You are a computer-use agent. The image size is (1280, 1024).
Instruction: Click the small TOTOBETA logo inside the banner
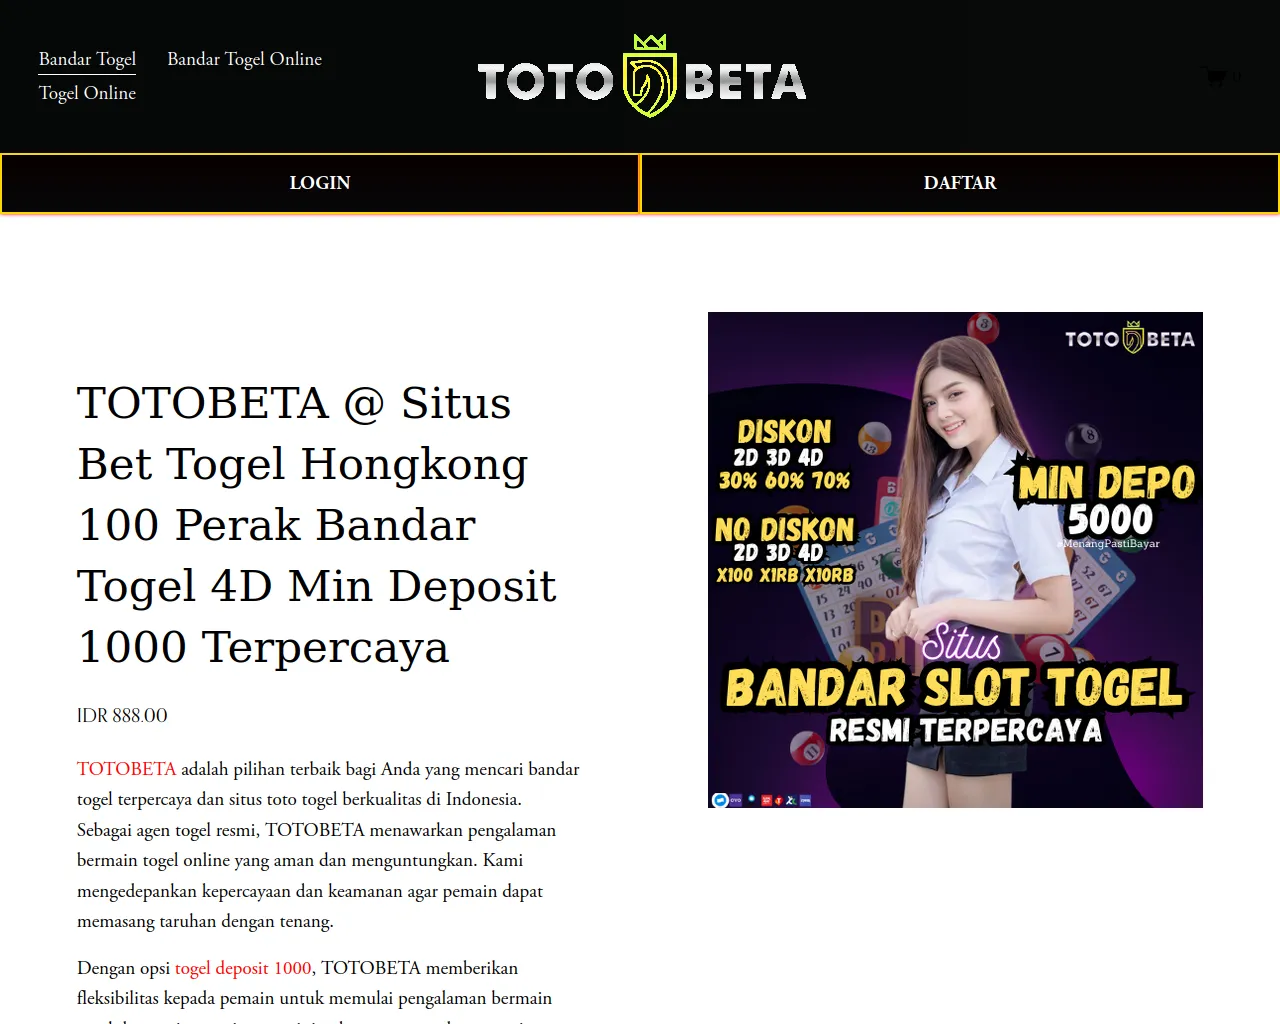[1130, 338]
